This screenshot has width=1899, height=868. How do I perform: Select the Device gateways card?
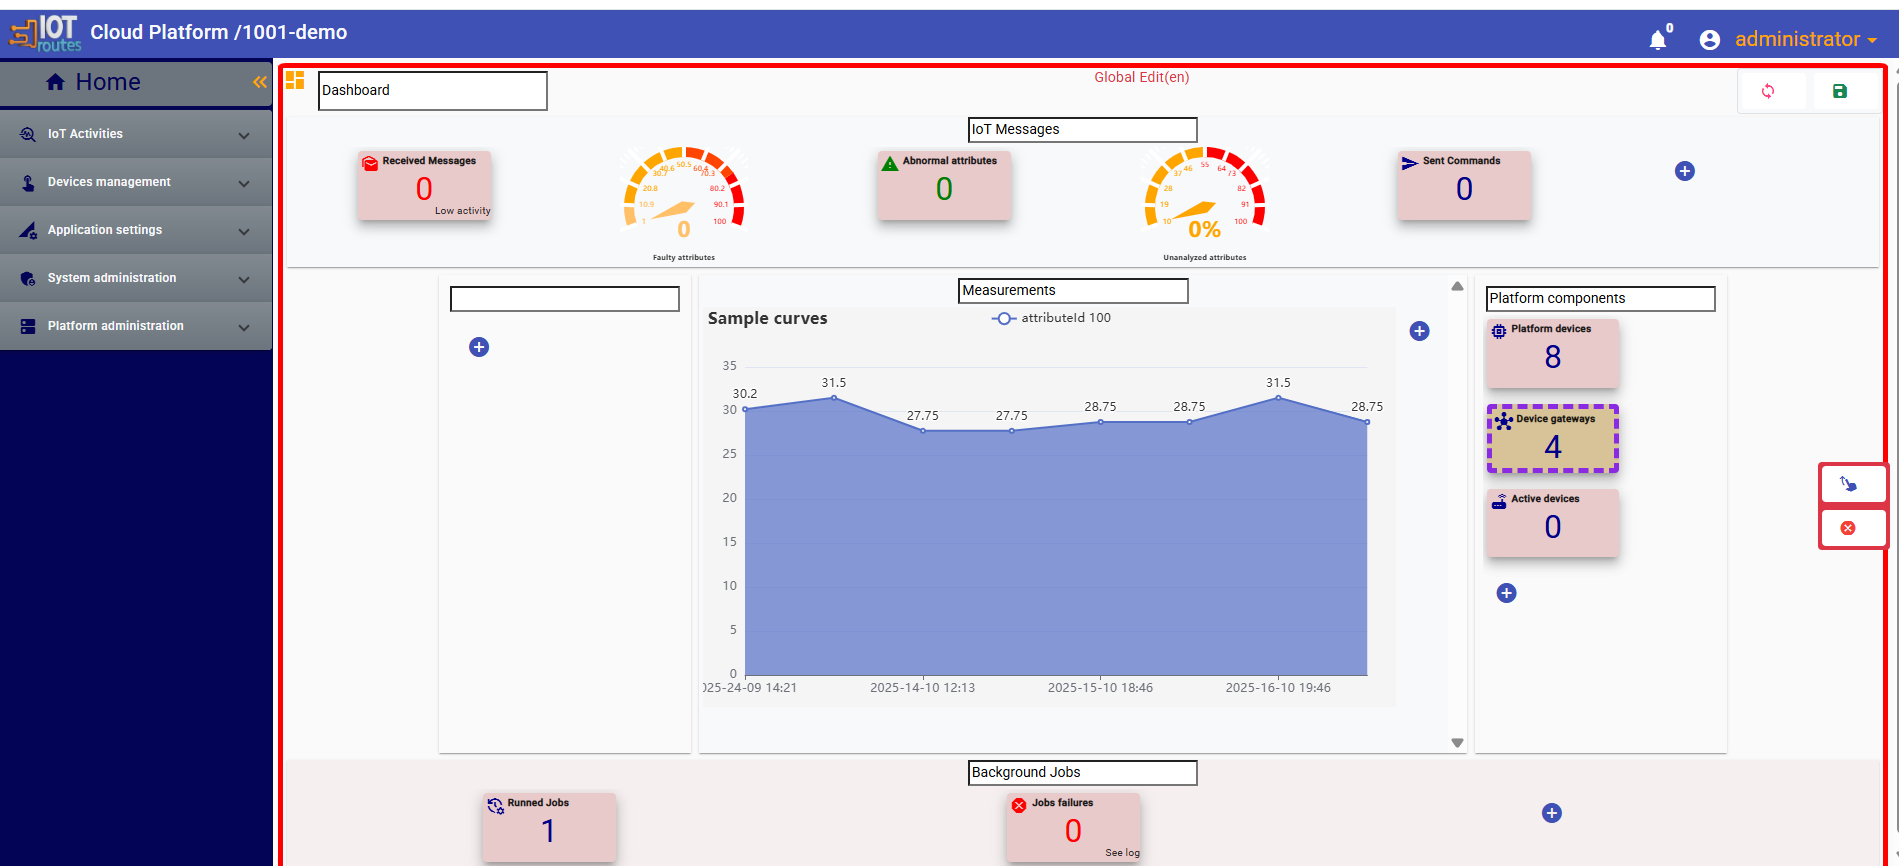click(x=1552, y=439)
